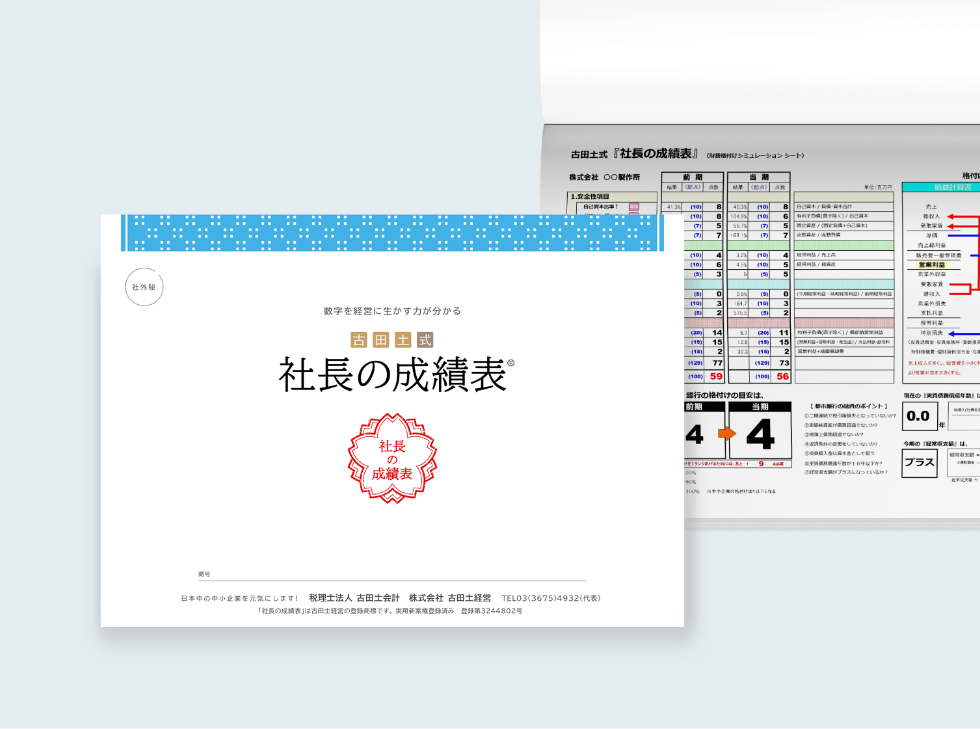The width and height of the screenshot is (980, 729).
Task: Click the プラス cash flow result box
Action: click(x=919, y=462)
